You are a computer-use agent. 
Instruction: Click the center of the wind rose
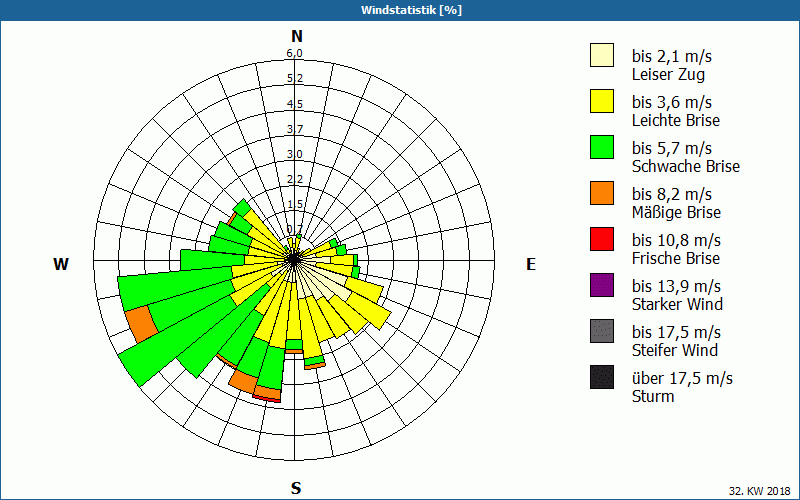click(x=294, y=260)
